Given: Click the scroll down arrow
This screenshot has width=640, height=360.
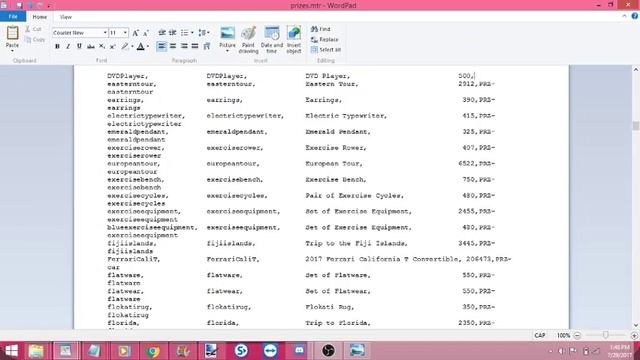Looking at the screenshot, I should (x=636, y=325).
